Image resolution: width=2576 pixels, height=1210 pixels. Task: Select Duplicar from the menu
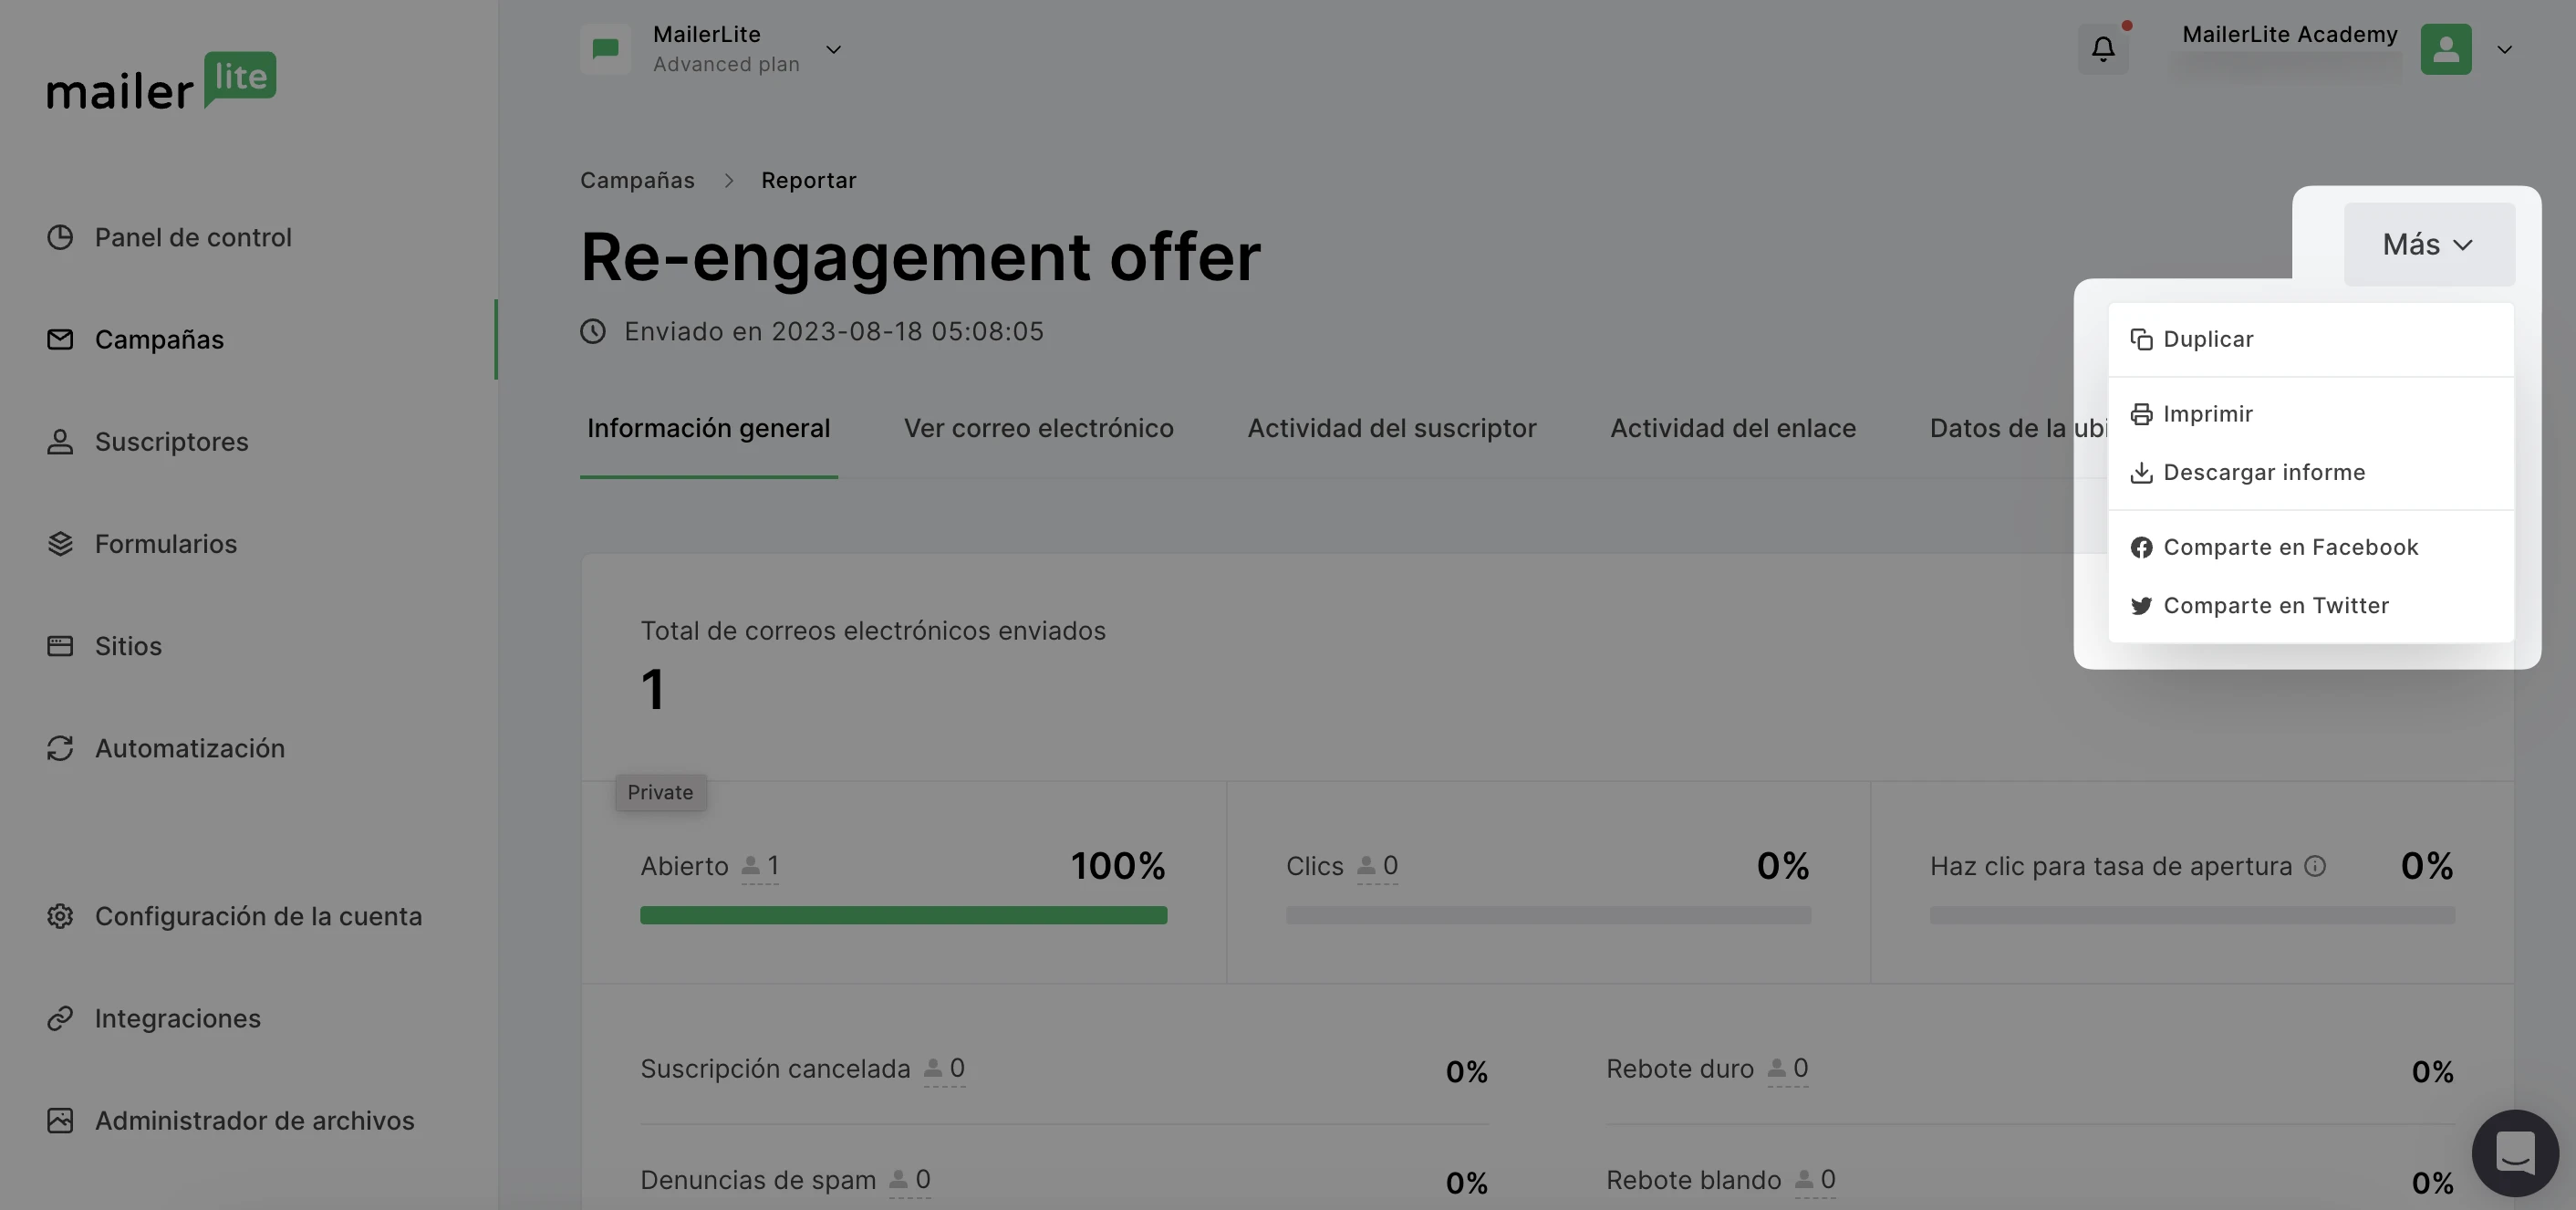pos(2207,339)
